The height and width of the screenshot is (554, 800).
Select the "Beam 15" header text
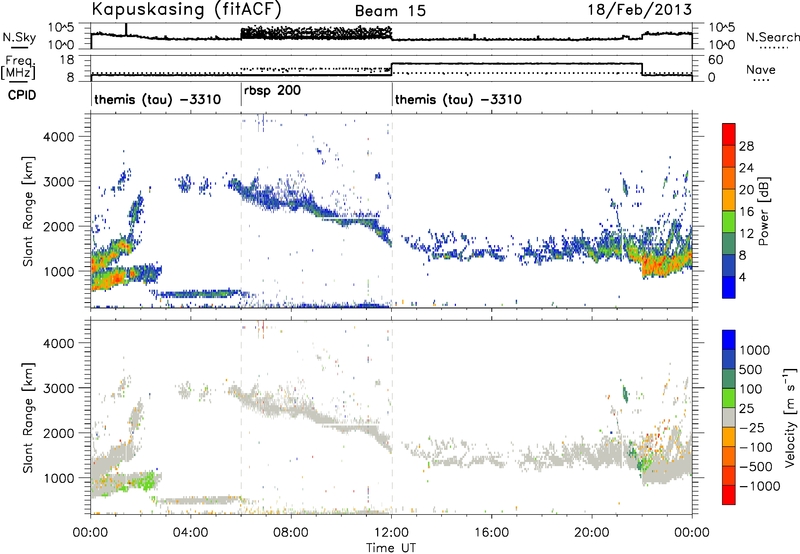390,11
